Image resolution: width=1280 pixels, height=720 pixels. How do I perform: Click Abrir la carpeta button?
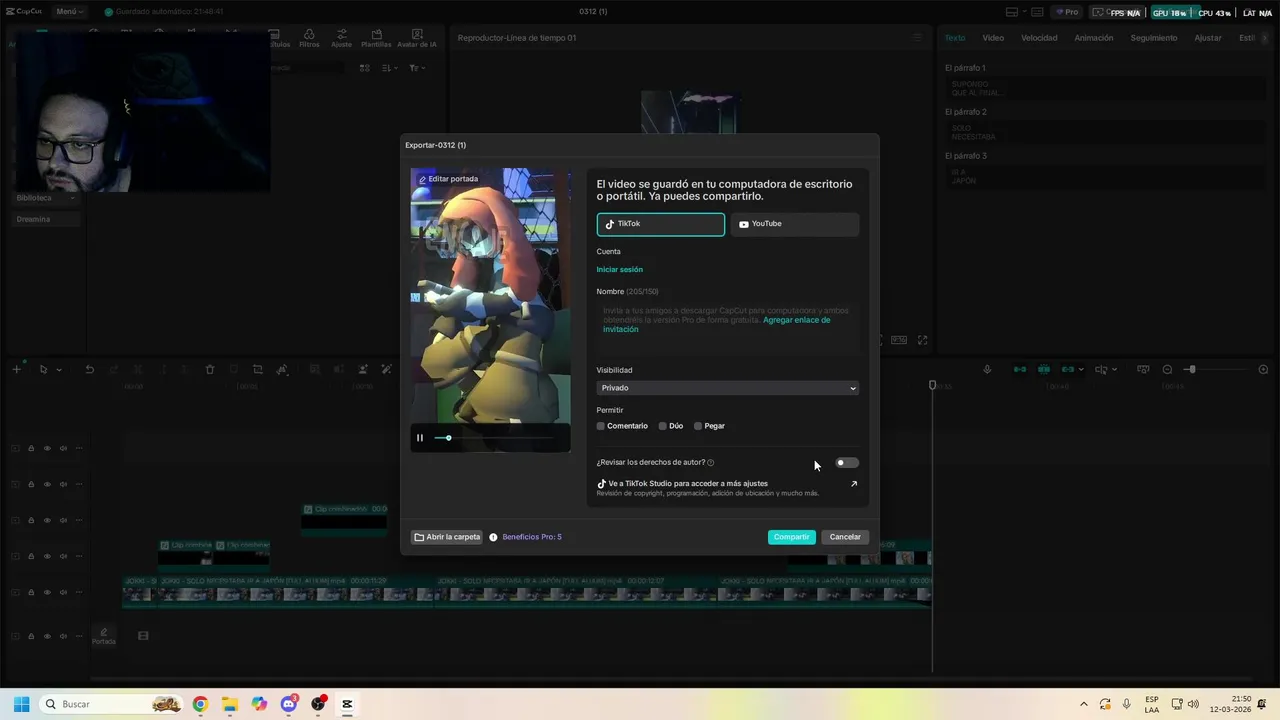pyautogui.click(x=447, y=537)
